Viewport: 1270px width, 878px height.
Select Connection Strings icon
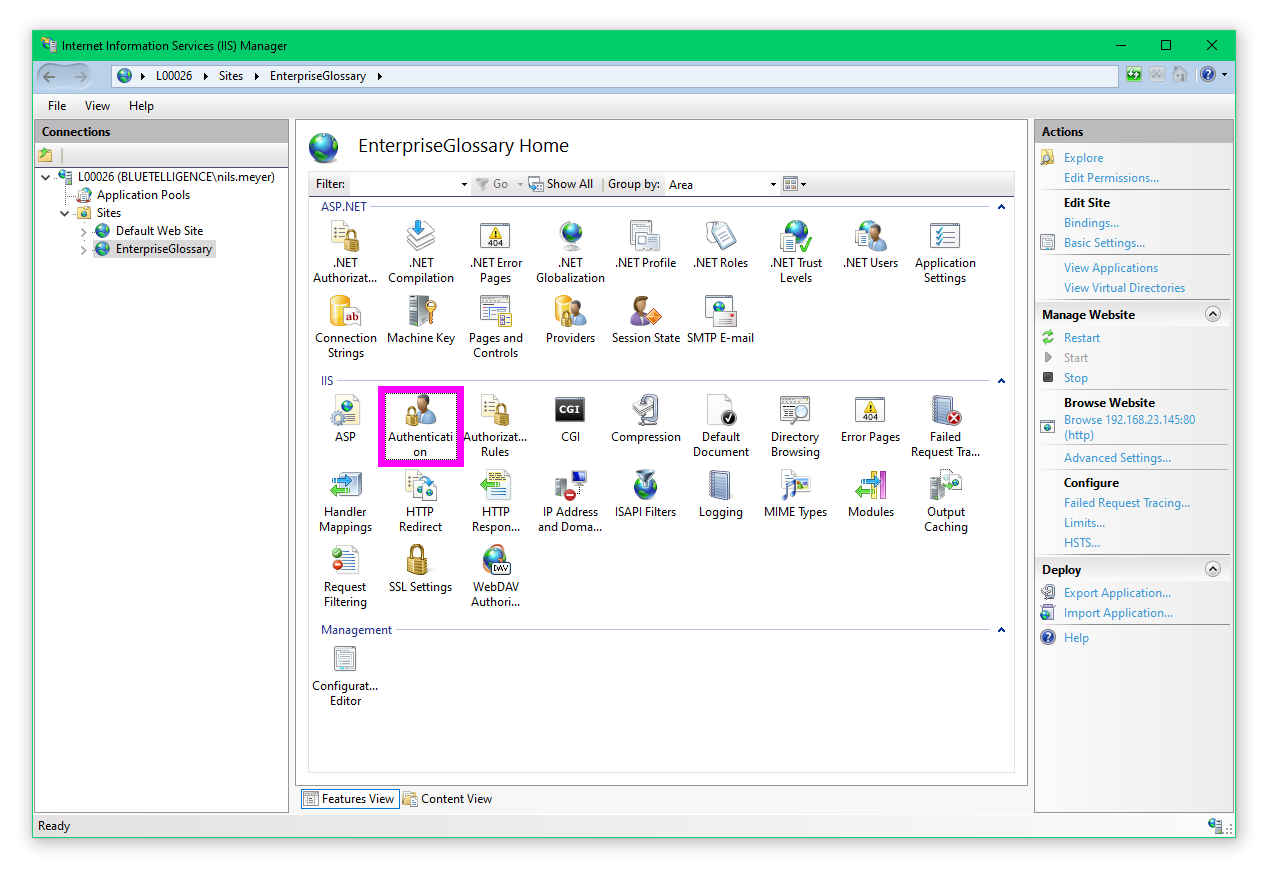pos(345,326)
